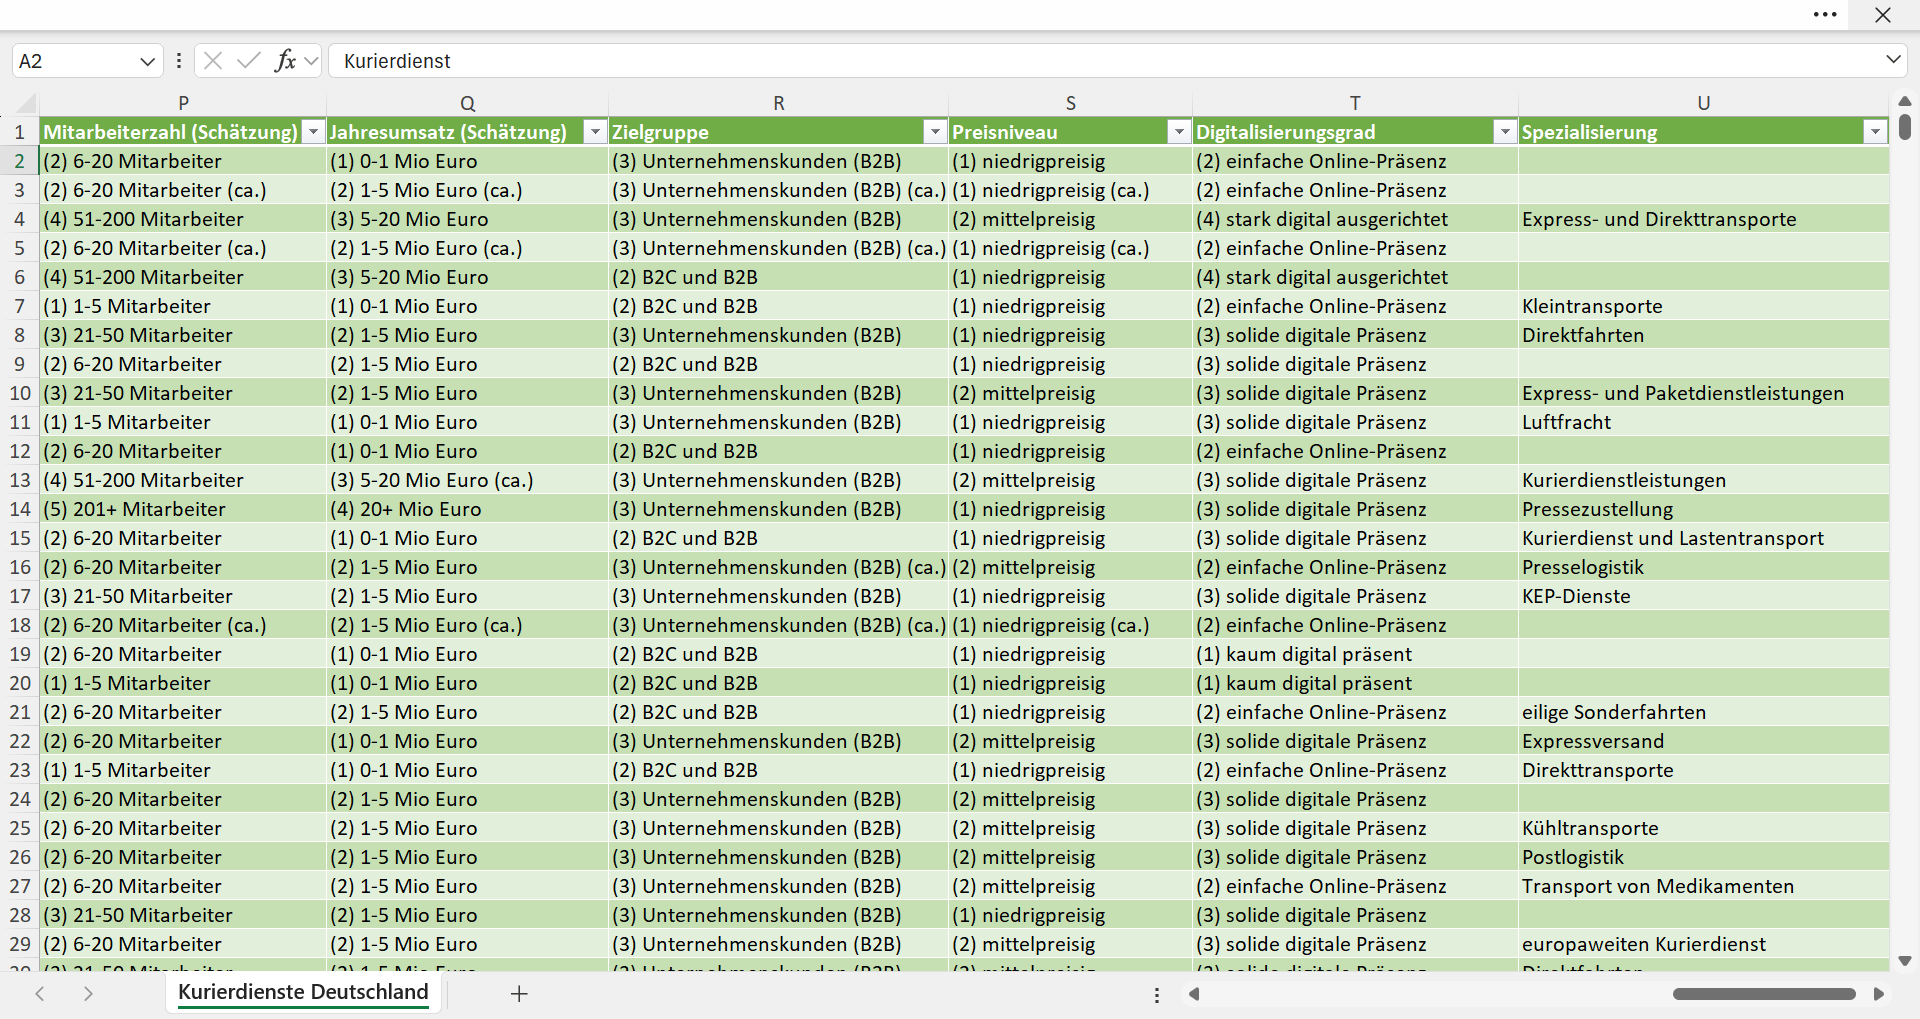
Task: Click the Select All corner triangle
Action: 27,103
